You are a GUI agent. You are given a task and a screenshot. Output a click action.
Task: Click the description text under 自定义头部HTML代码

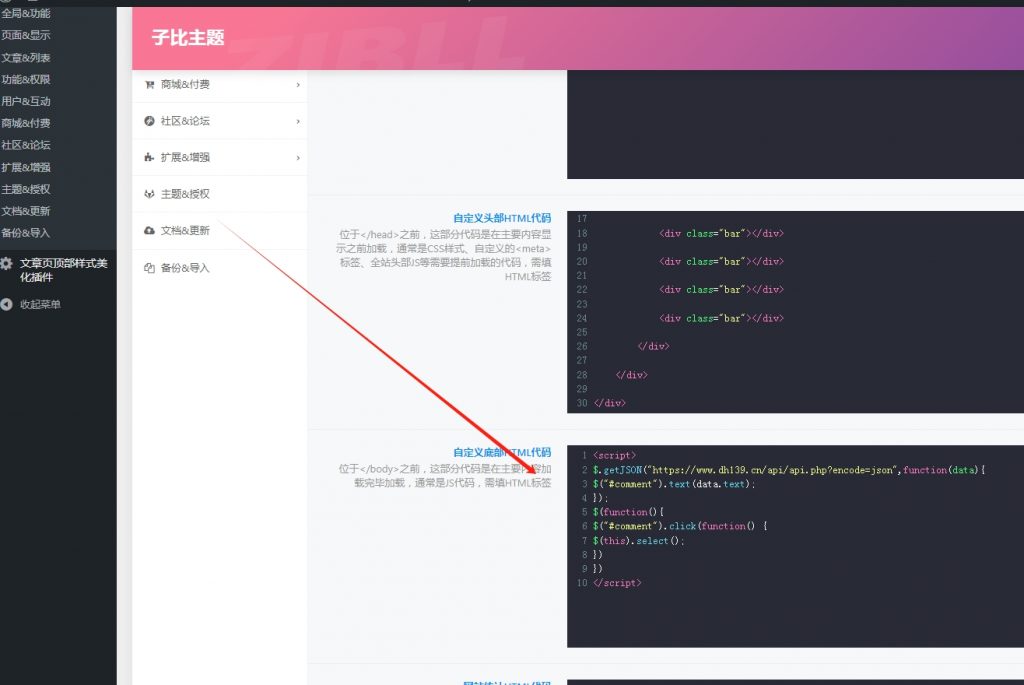(444, 255)
